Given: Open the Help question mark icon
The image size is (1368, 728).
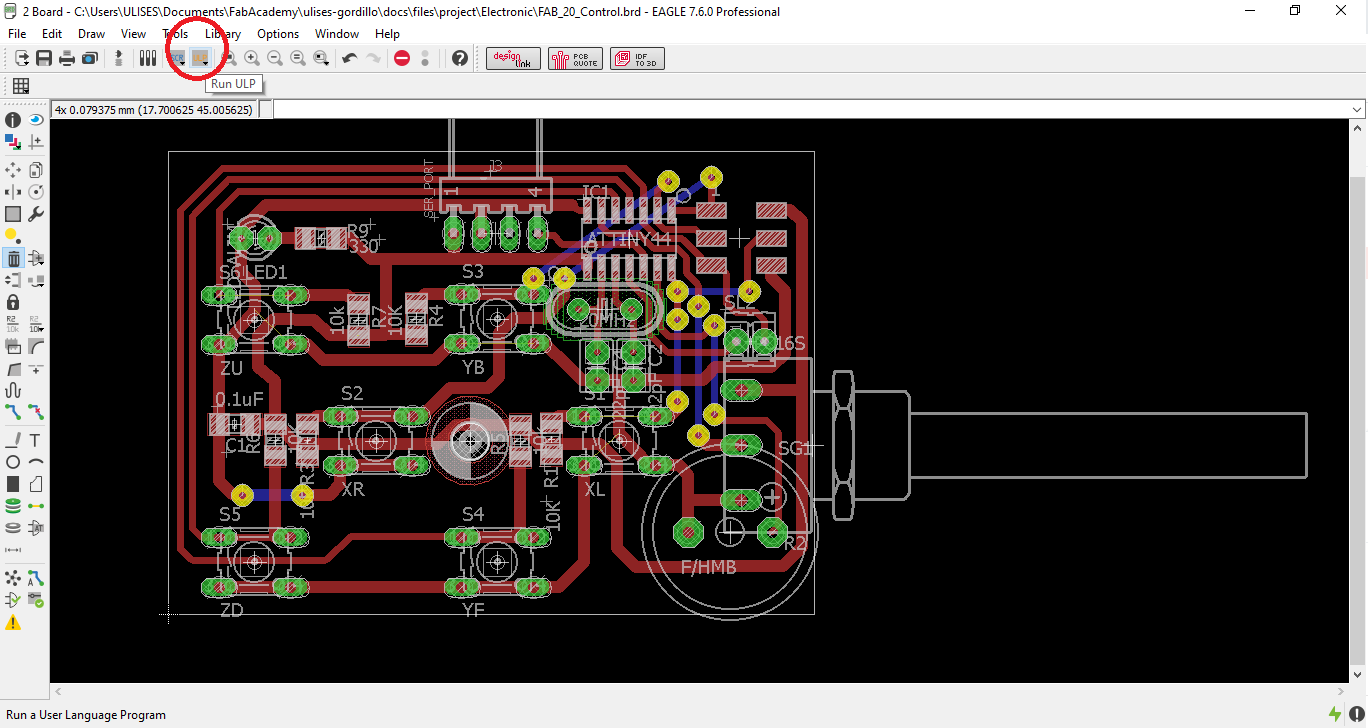Looking at the screenshot, I should 460,58.
